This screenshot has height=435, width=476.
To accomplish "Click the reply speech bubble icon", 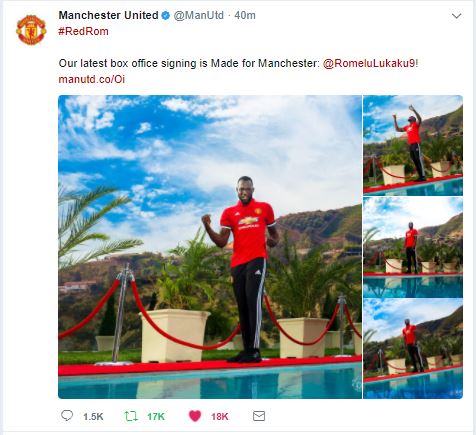I will (67, 416).
